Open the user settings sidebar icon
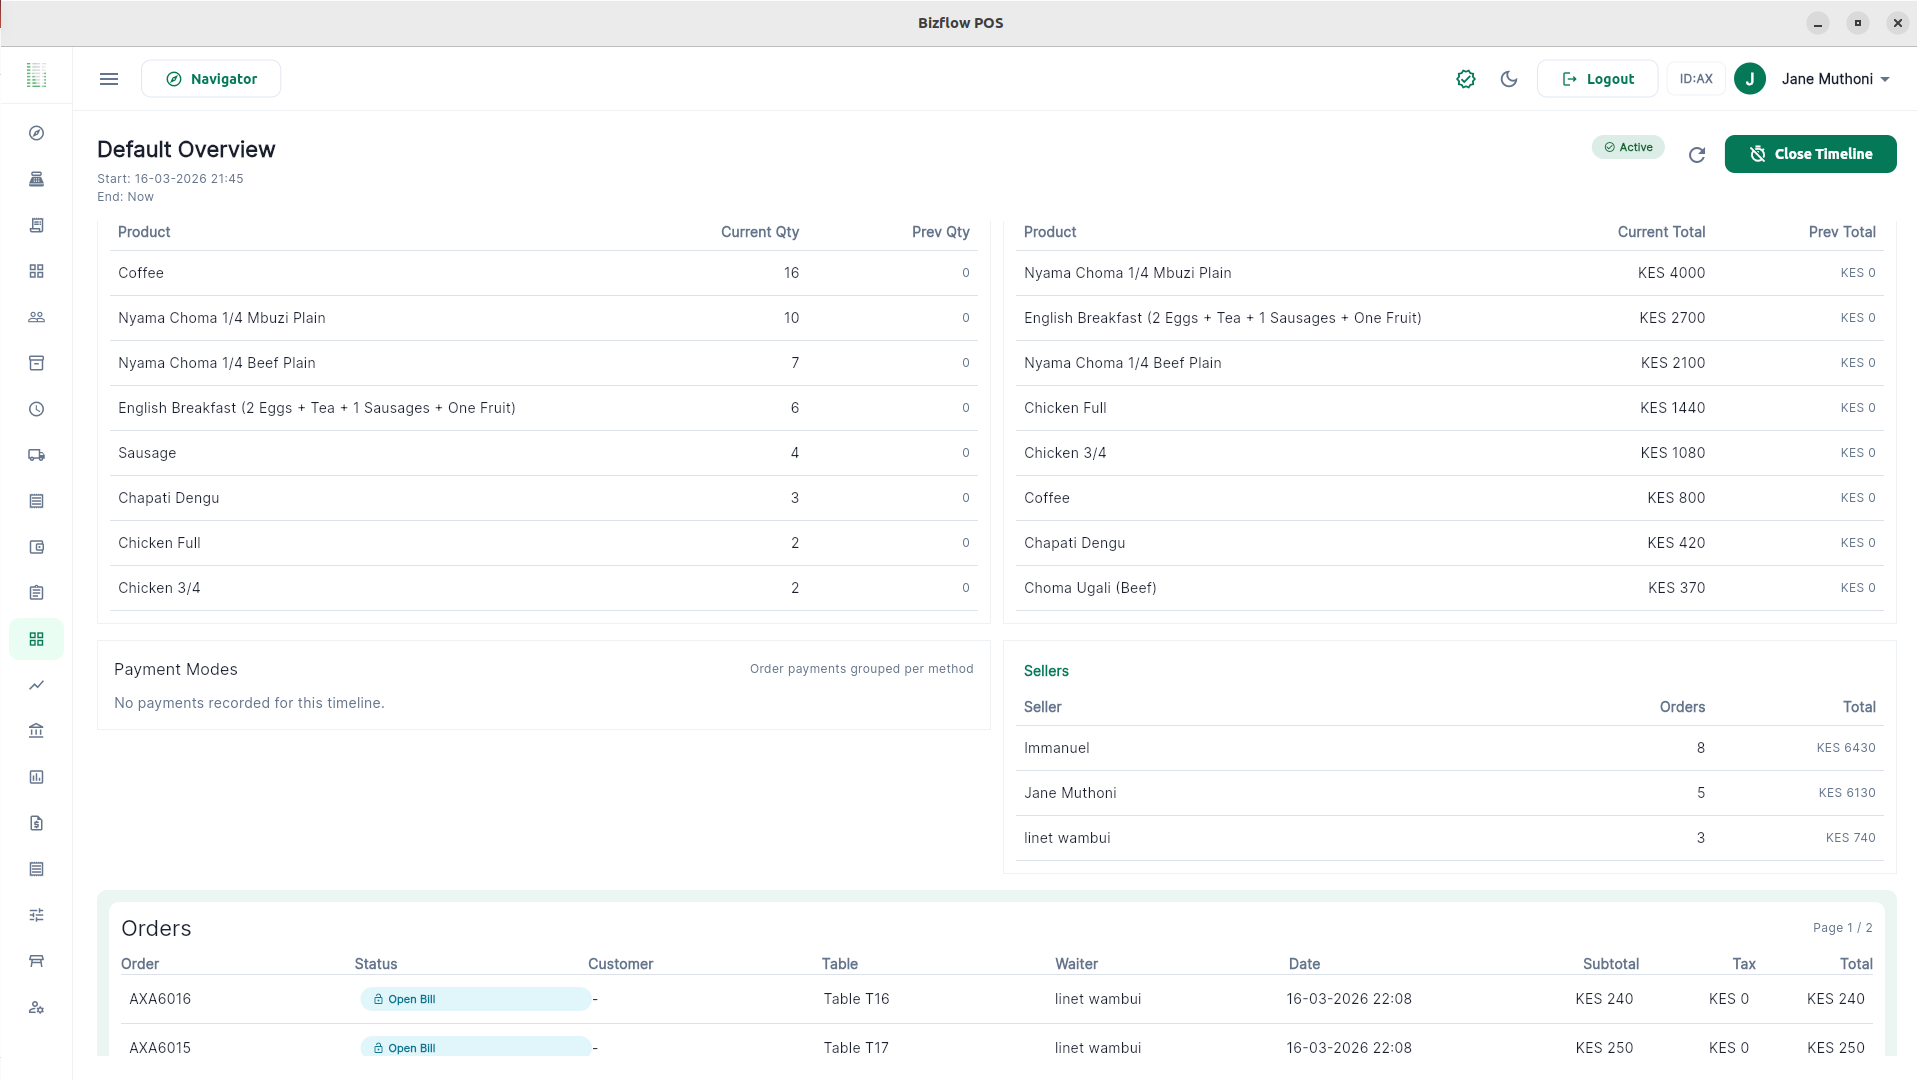This screenshot has height=1080, width=1917. (37, 1007)
